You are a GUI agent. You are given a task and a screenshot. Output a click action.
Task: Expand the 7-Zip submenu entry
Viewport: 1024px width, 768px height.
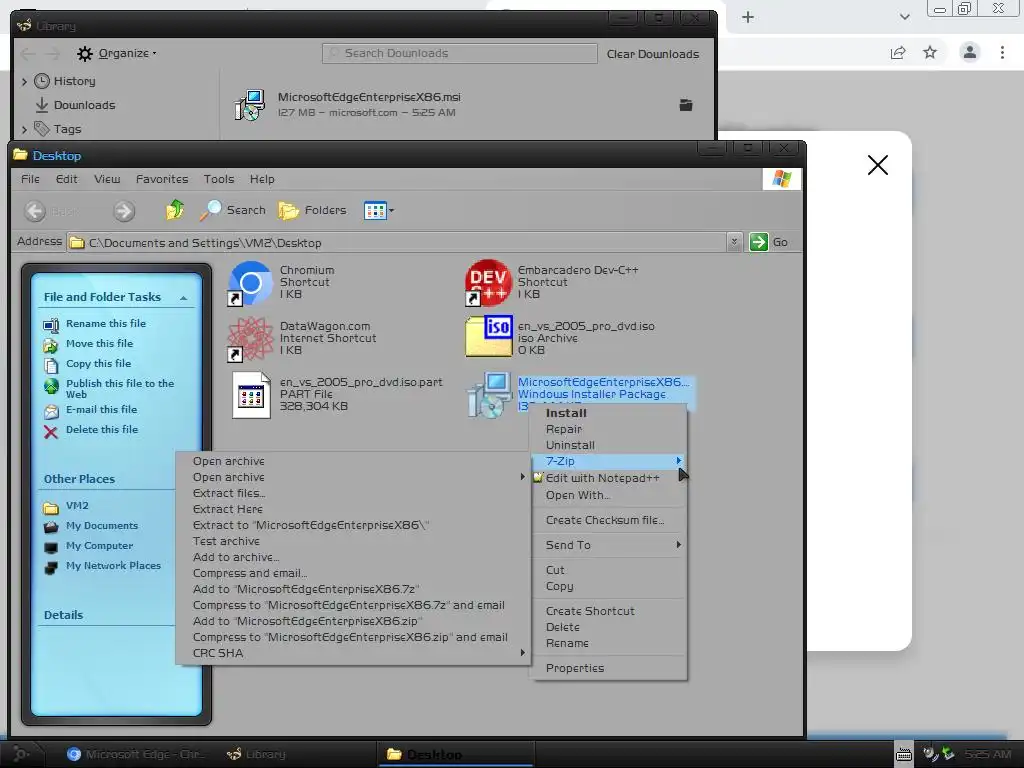(609, 461)
